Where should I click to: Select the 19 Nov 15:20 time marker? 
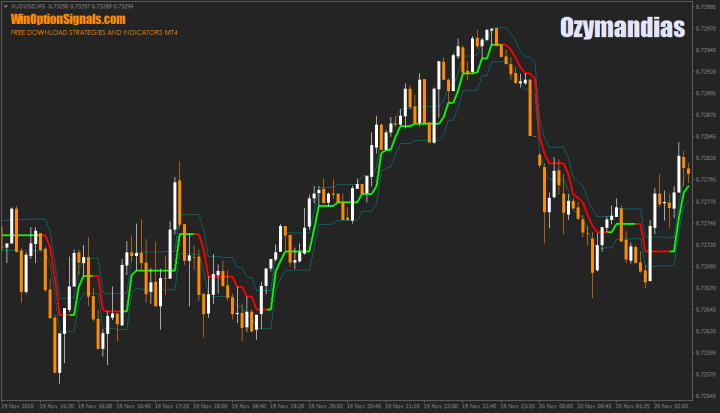[57, 407]
